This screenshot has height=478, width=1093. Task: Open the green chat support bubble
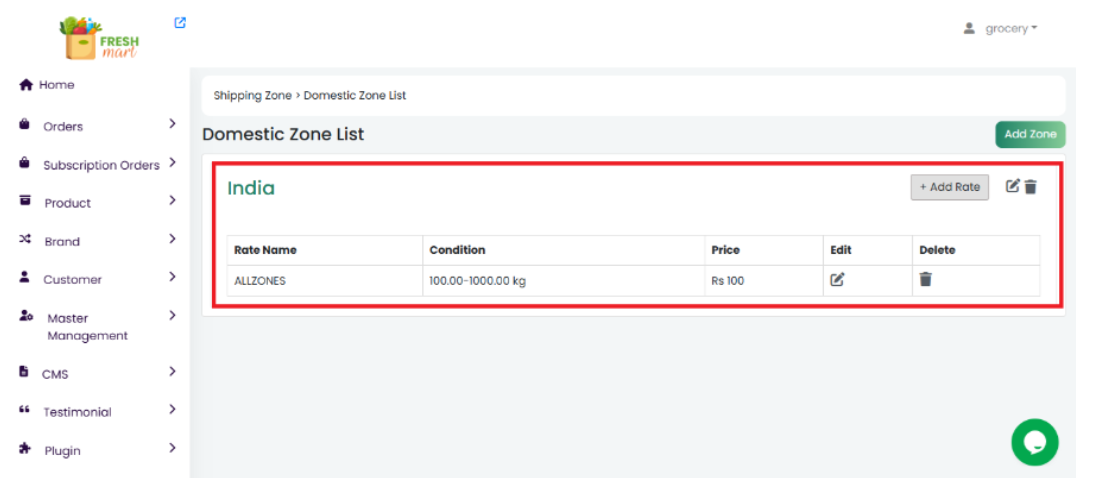point(1034,442)
